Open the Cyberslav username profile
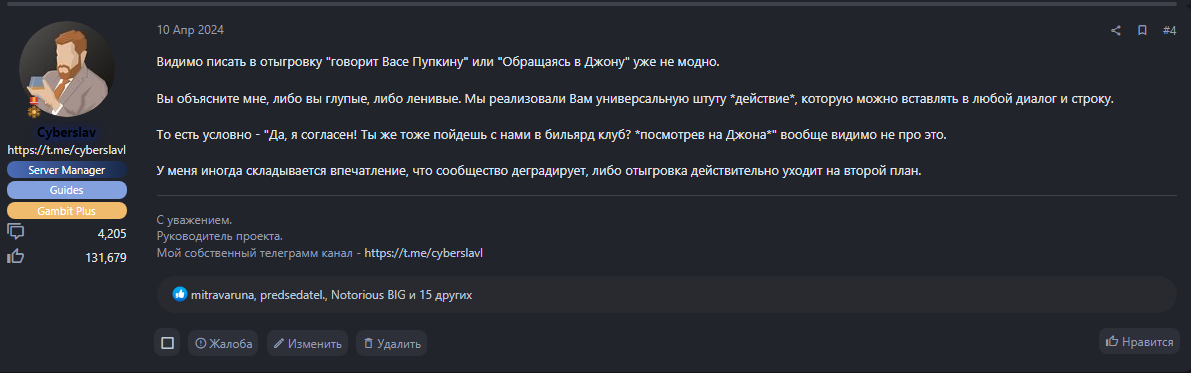 pyautogui.click(x=67, y=132)
